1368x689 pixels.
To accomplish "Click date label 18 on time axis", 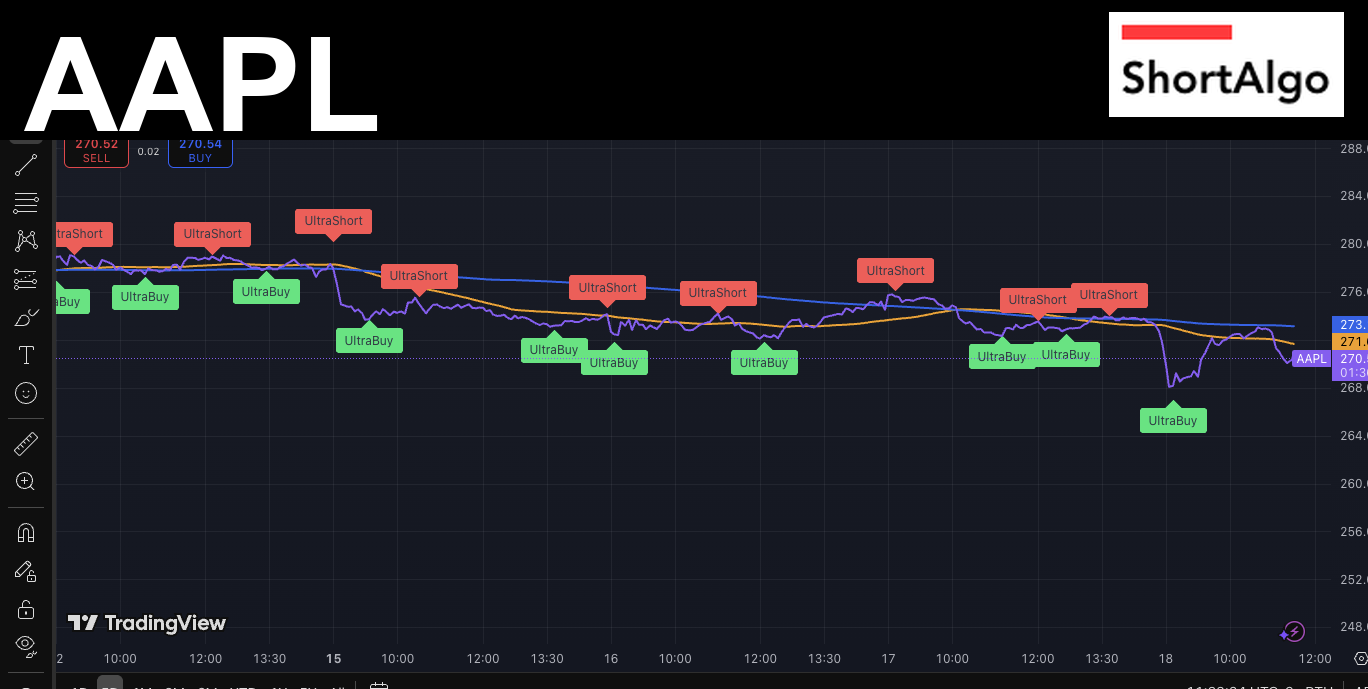I will pos(1166,659).
